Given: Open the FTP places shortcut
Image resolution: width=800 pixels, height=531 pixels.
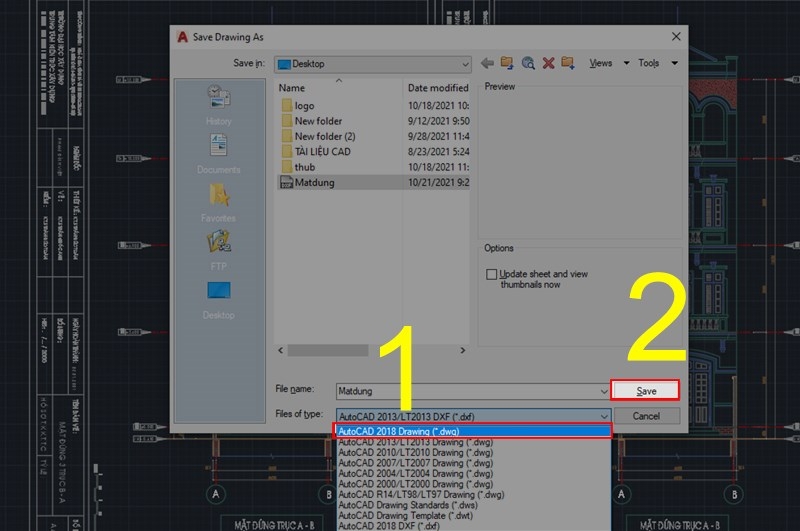Looking at the screenshot, I should (218, 250).
